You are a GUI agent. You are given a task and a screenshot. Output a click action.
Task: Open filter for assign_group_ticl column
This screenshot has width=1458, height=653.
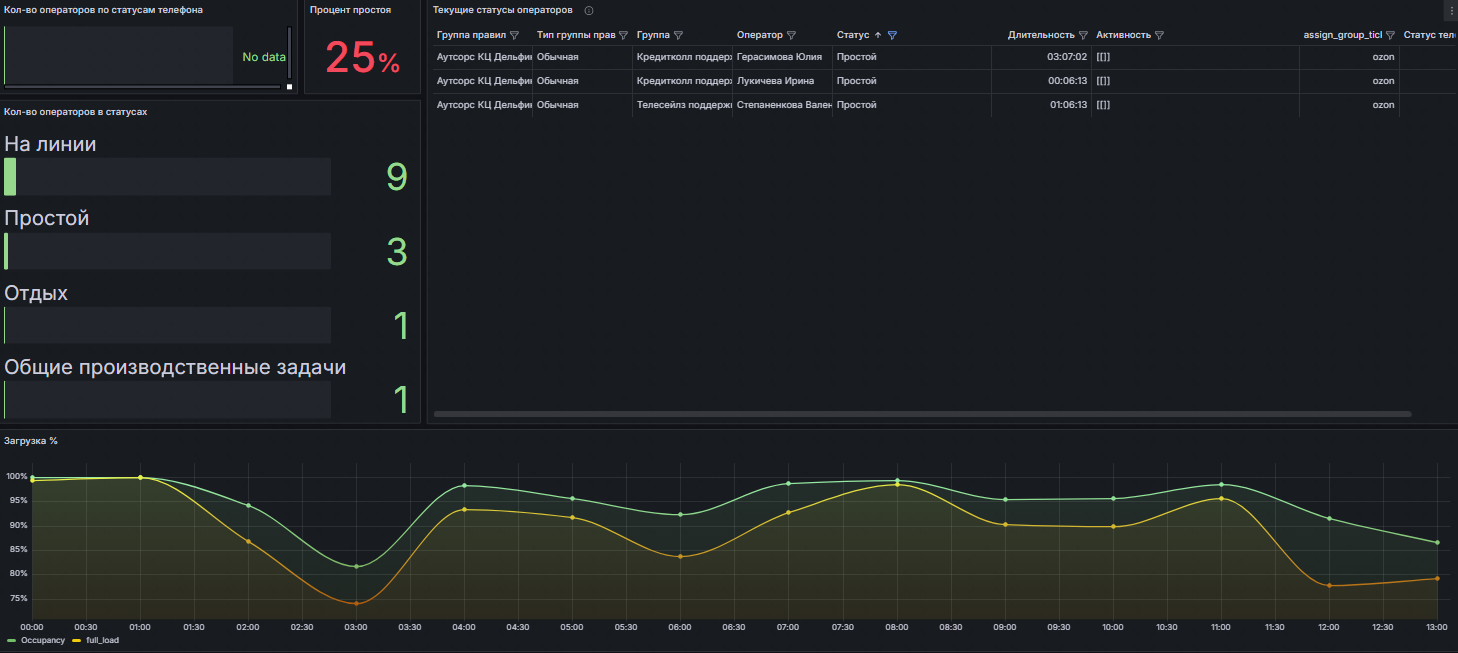(x=1390, y=35)
